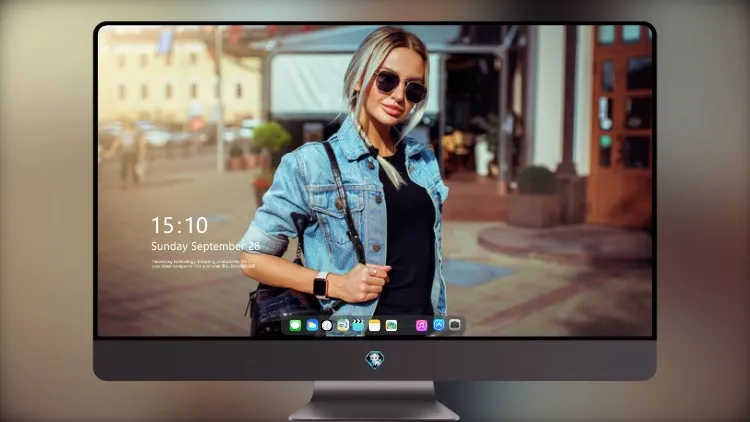Image resolution: width=750 pixels, height=422 pixels.
Task: Open the Camera app in dock
Action: 455,325
